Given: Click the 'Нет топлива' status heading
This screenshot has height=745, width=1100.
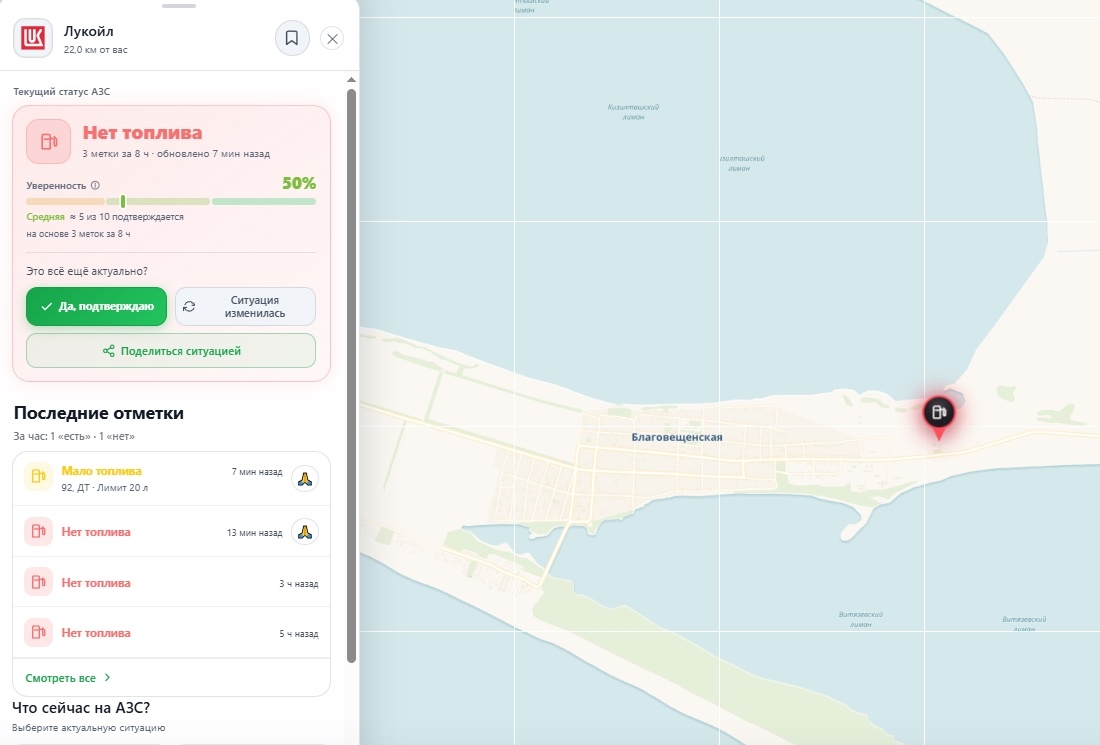Looking at the screenshot, I should [142, 133].
